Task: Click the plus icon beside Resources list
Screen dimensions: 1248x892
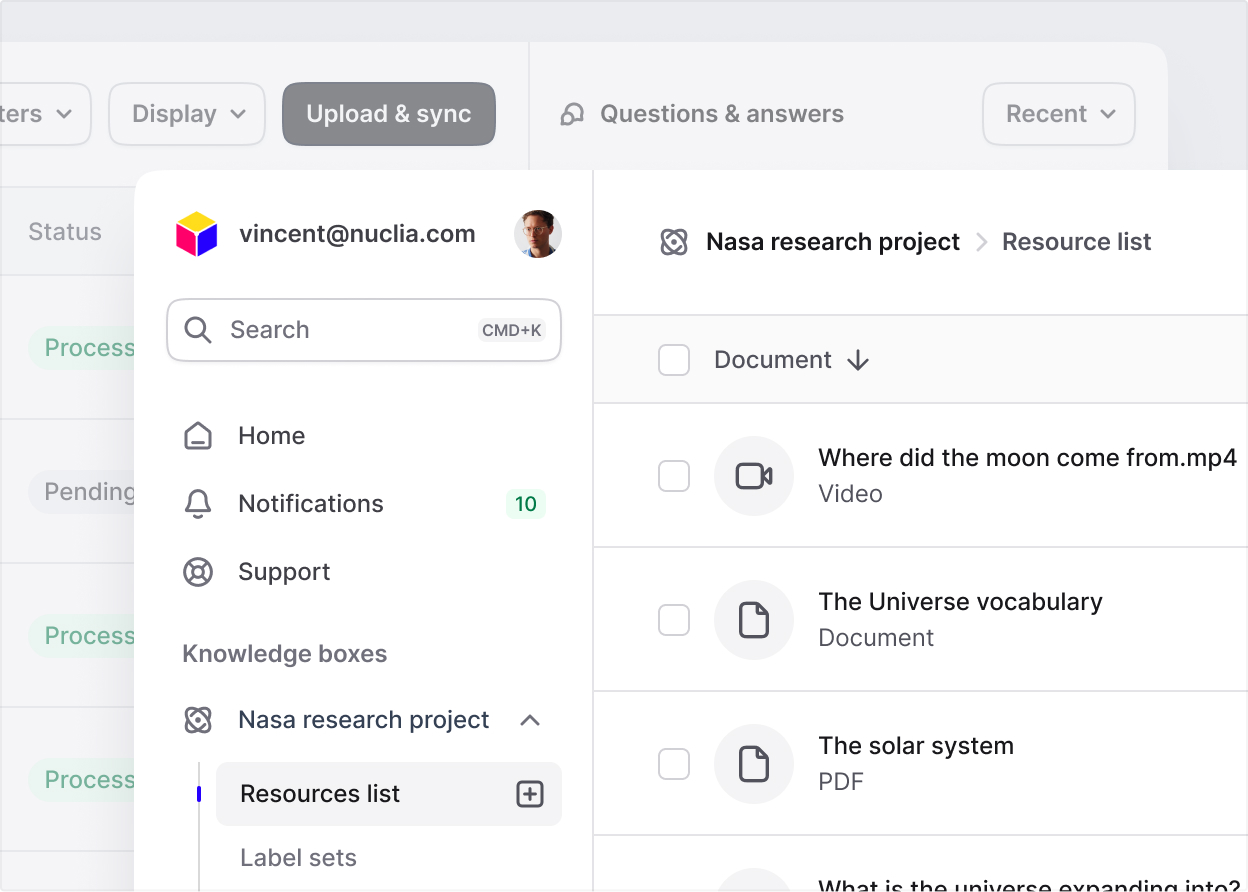Action: coord(529,794)
